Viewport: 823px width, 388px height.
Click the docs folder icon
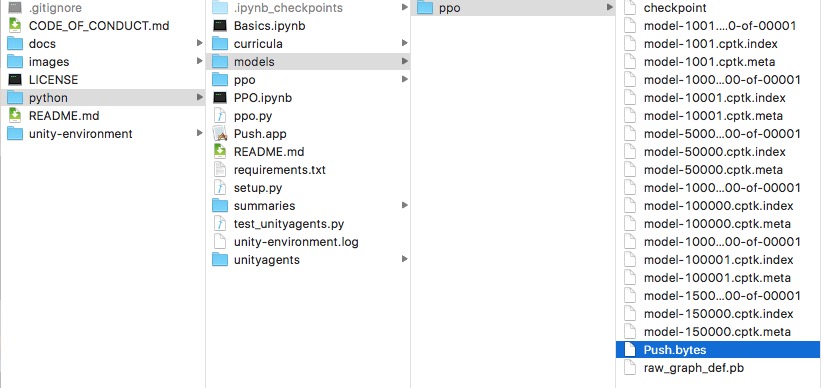click(x=15, y=44)
